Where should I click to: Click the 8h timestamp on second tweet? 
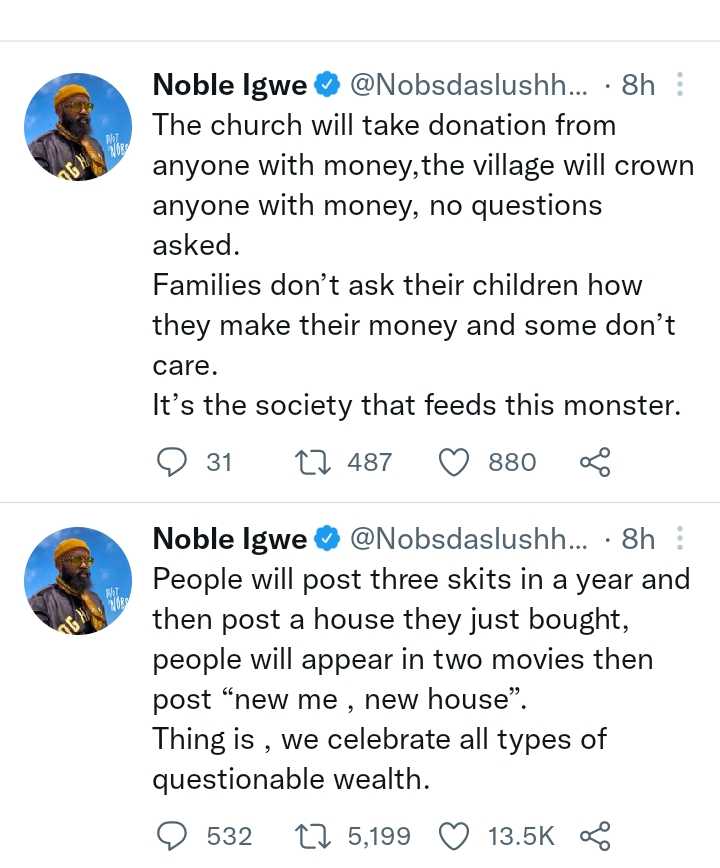638,539
